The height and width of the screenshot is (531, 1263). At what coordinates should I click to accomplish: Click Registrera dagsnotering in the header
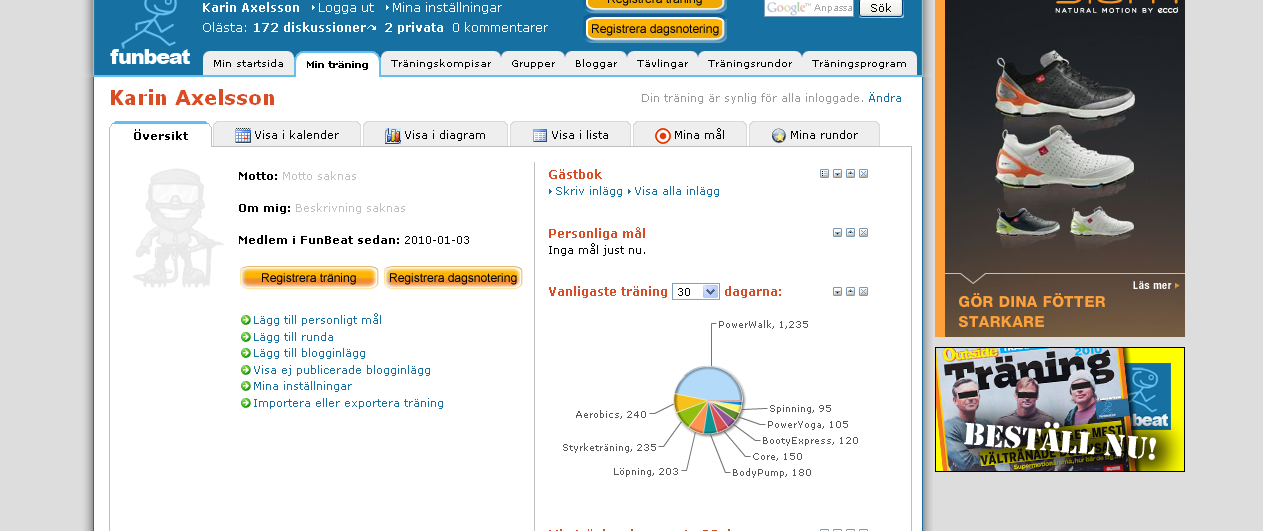pos(655,29)
